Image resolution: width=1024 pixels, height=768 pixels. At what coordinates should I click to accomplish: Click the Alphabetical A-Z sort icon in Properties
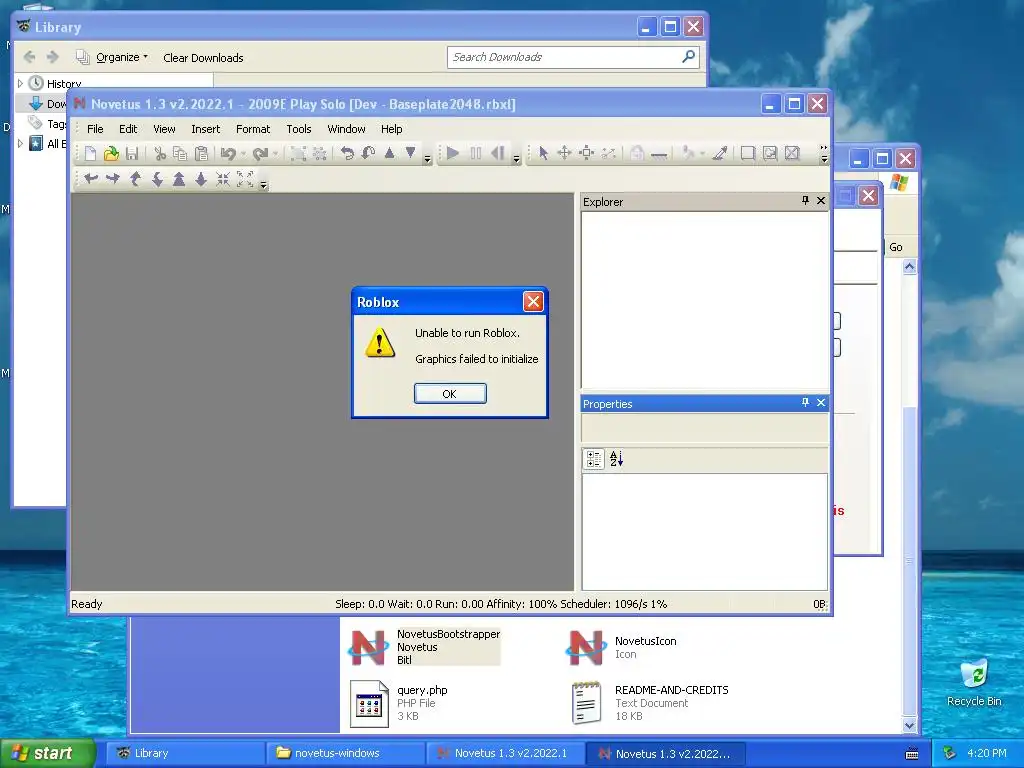click(x=616, y=459)
